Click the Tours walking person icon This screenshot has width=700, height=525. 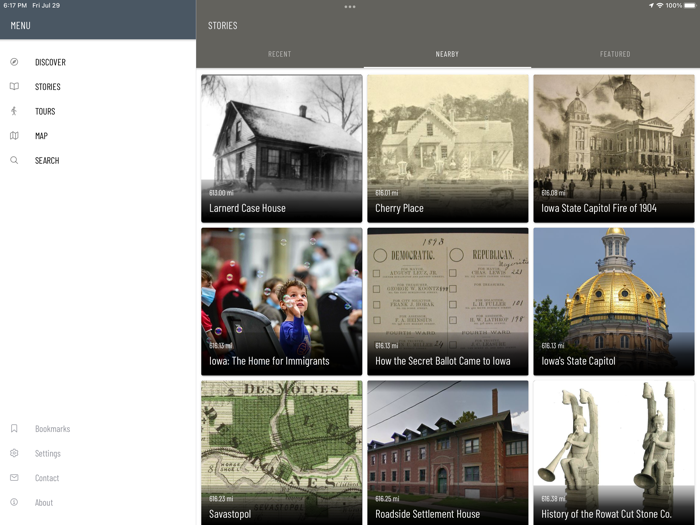tap(14, 111)
